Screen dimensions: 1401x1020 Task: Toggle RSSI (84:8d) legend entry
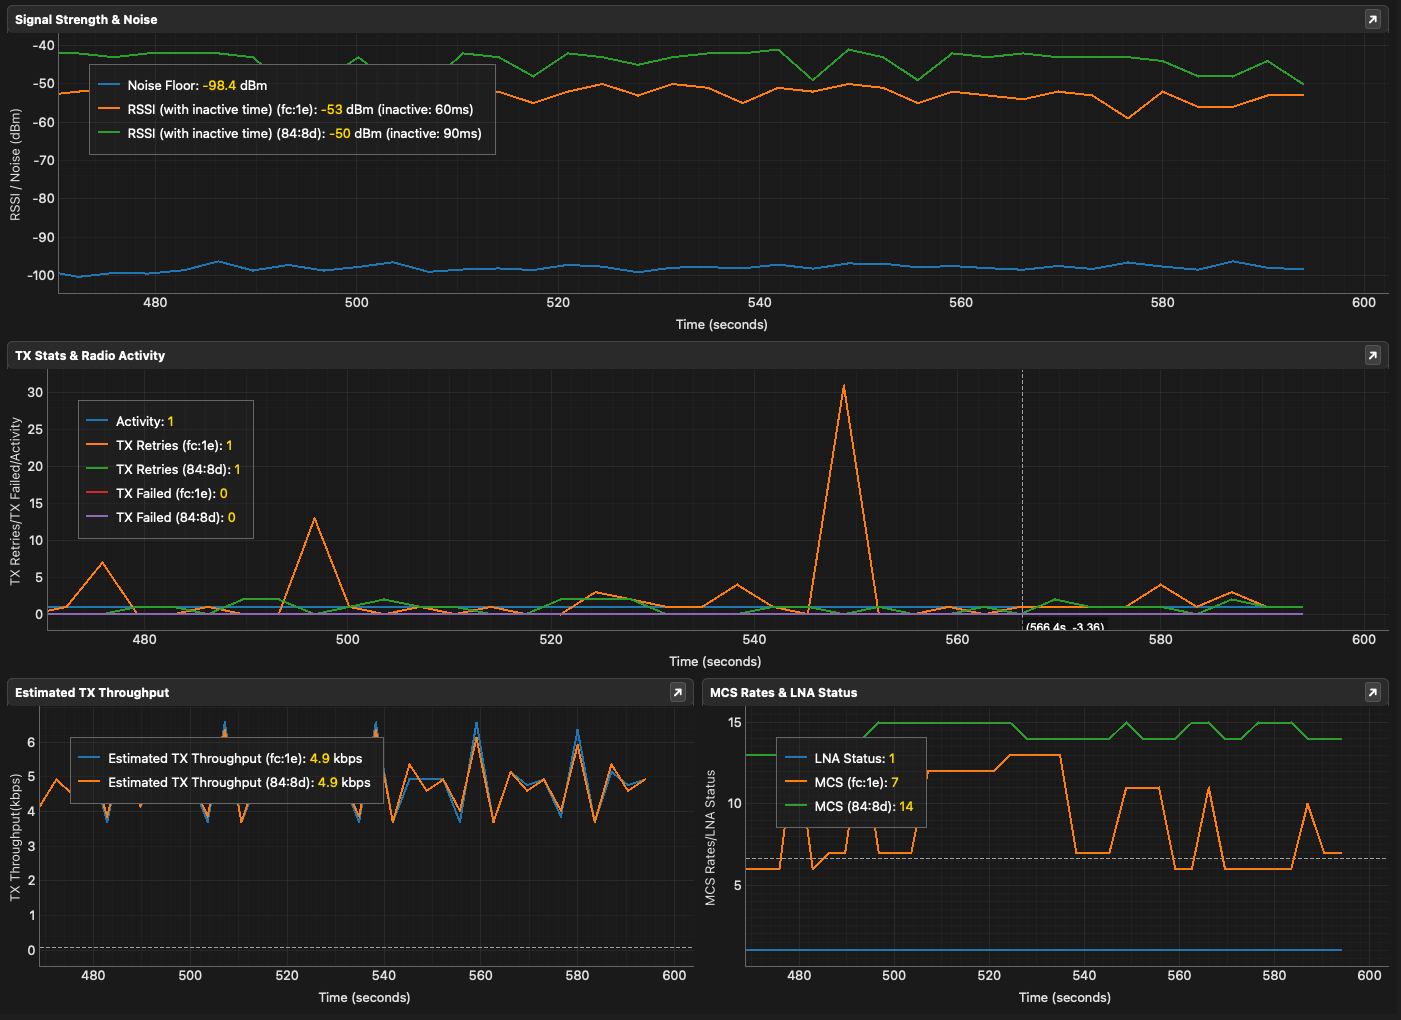tap(304, 134)
